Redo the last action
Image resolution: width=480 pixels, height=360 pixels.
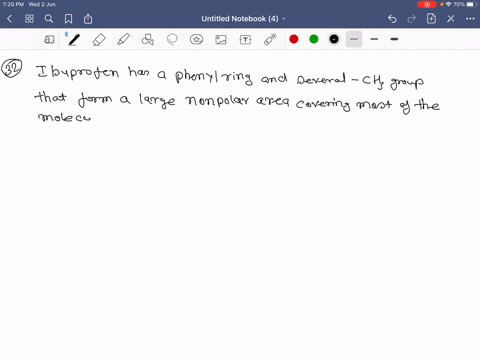click(x=412, y=19)
